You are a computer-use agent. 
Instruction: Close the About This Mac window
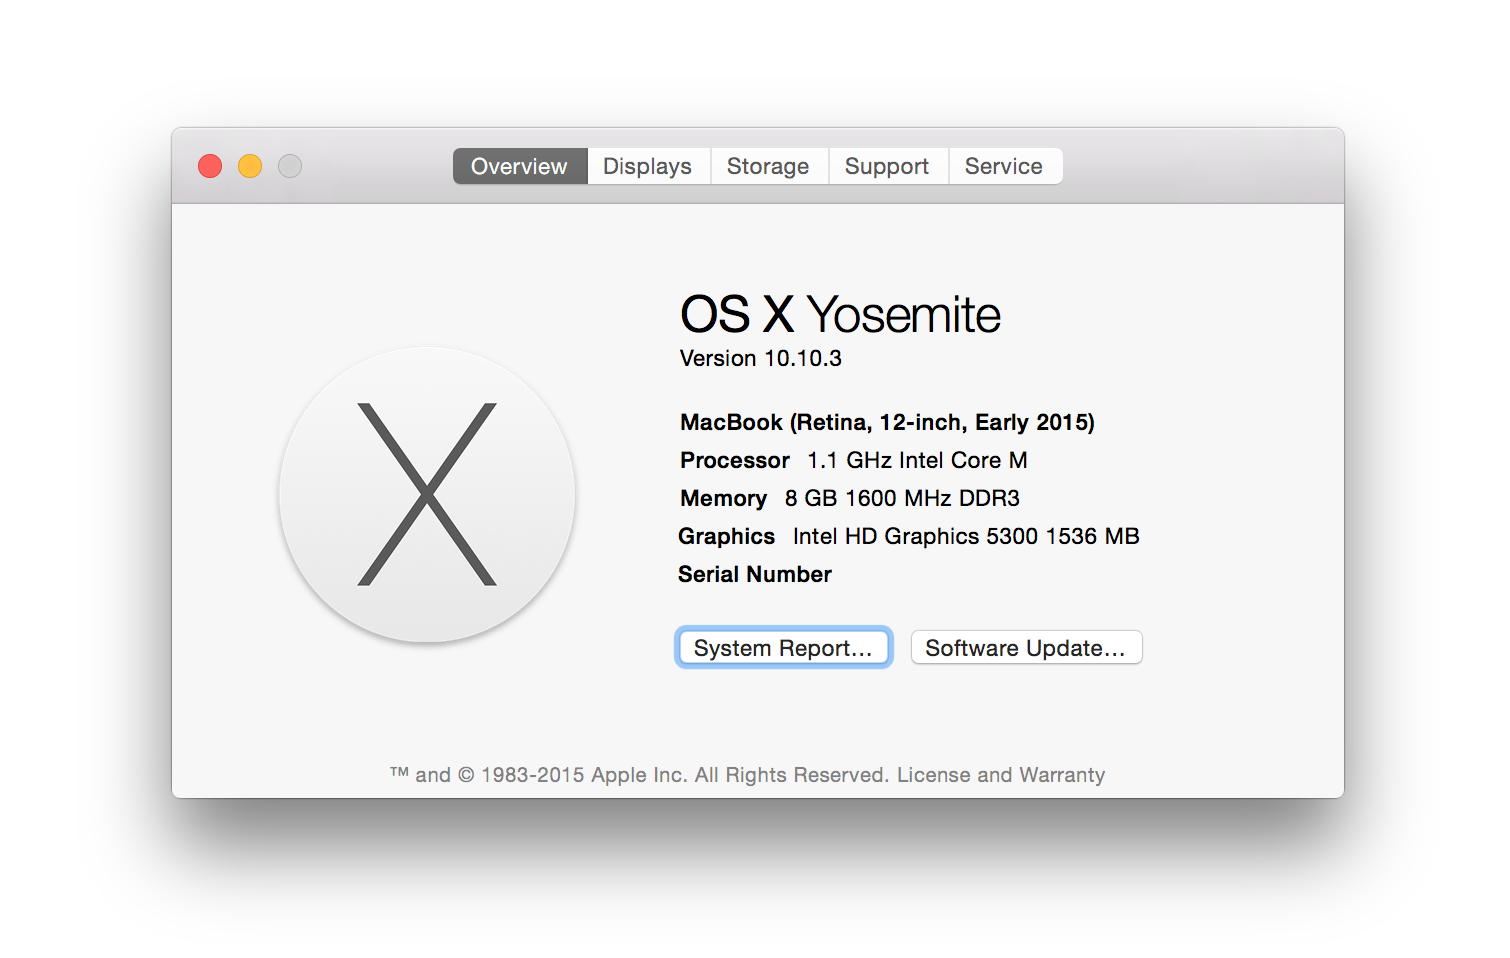[210, 166]
